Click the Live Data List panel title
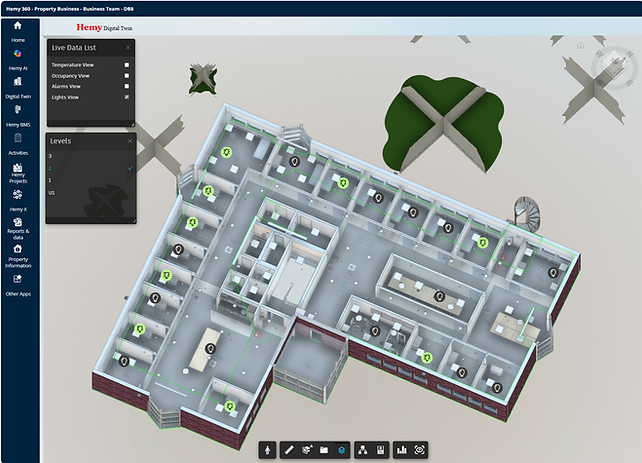 (74, 48)
